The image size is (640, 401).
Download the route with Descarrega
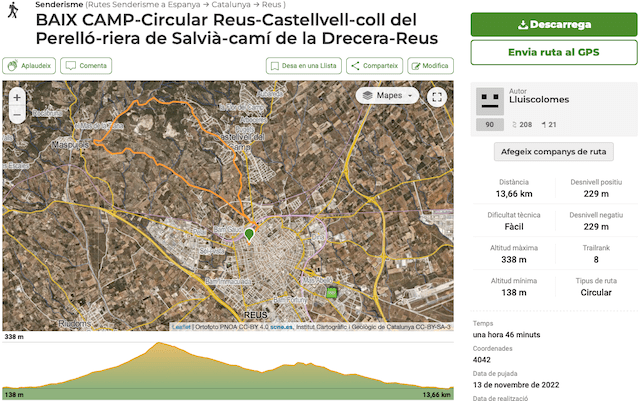pyautogui.click(x=553, y=24)
